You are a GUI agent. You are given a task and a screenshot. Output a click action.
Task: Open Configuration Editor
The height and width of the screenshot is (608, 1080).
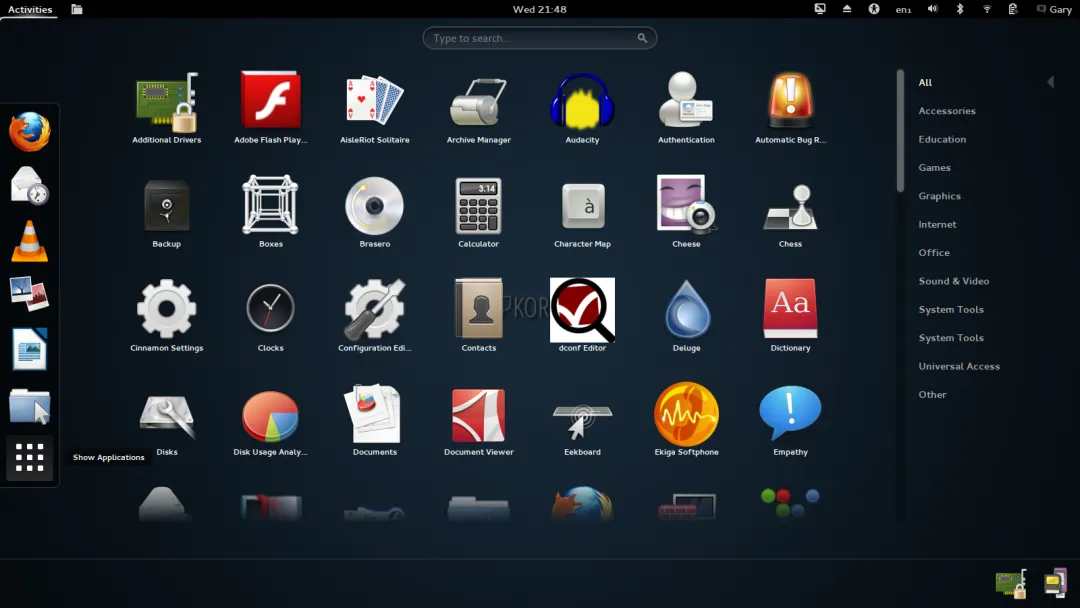[x=375, y=309]
